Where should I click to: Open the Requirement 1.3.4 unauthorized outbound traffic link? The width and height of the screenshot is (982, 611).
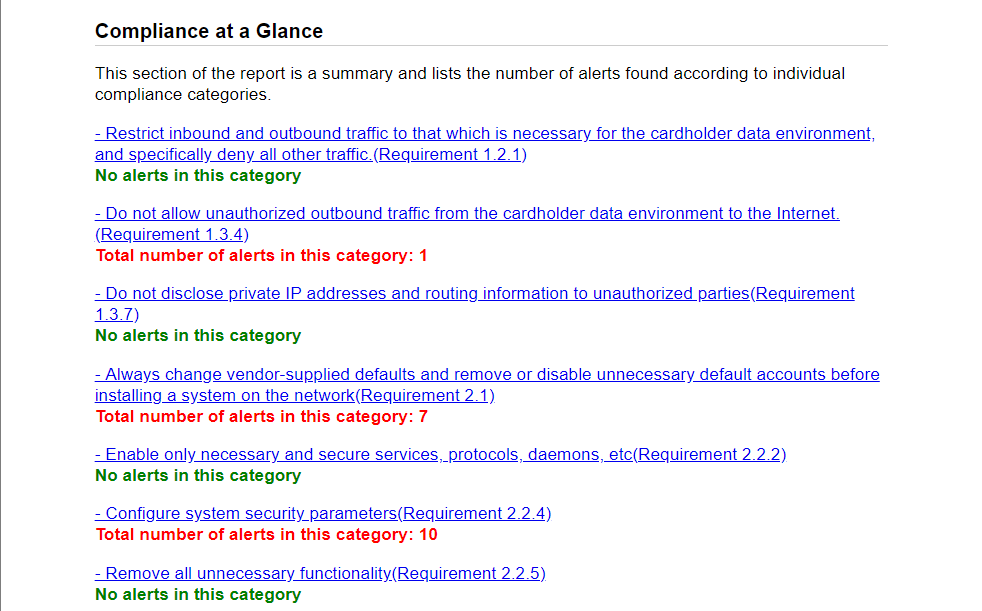467,223
